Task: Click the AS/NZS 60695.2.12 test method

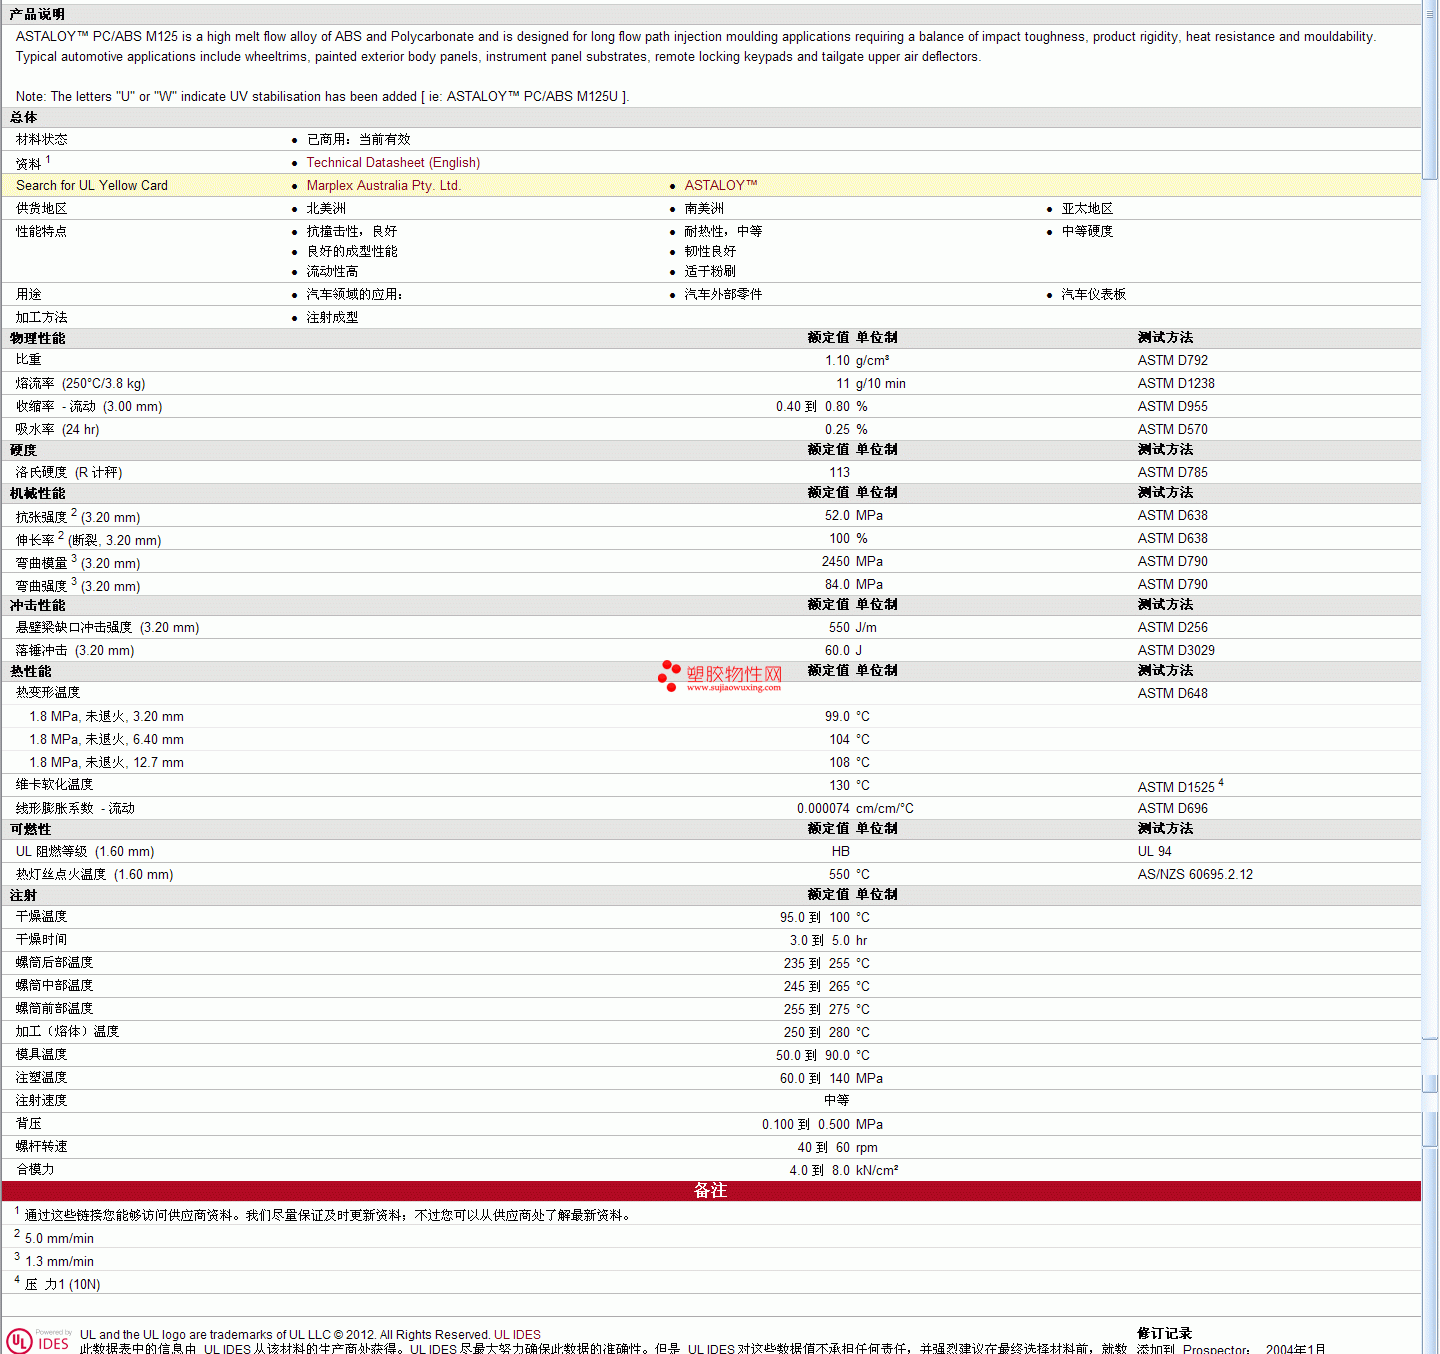Action: click(1195, 874)
